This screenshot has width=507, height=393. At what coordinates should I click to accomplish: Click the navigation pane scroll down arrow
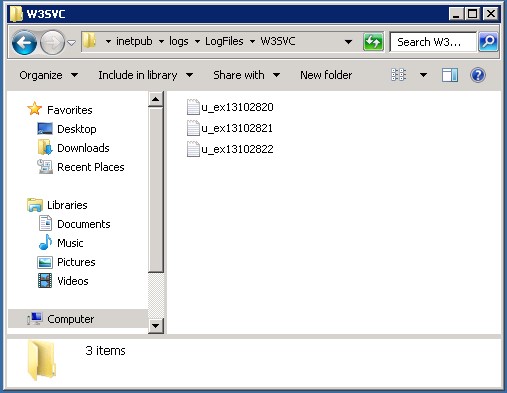(155, 325)
